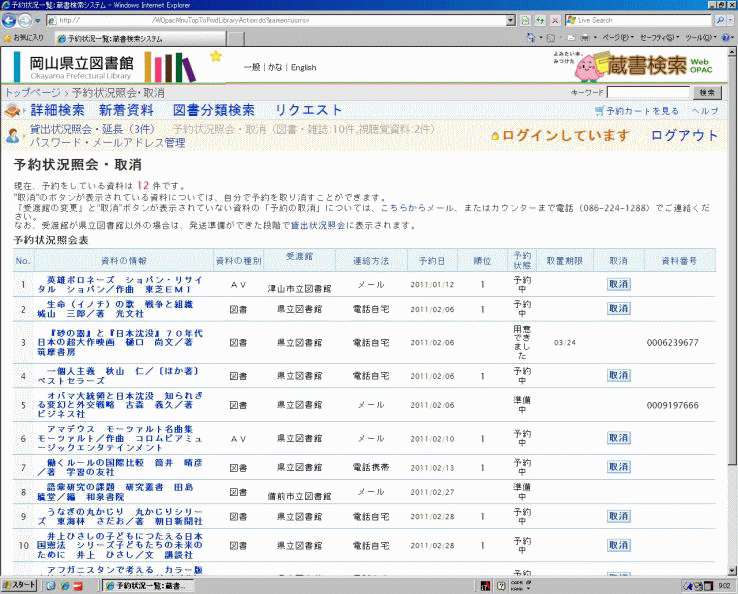Open title オバマ大統領と日本沈没 link
The image size is (738, 594).
coord(120,405)
